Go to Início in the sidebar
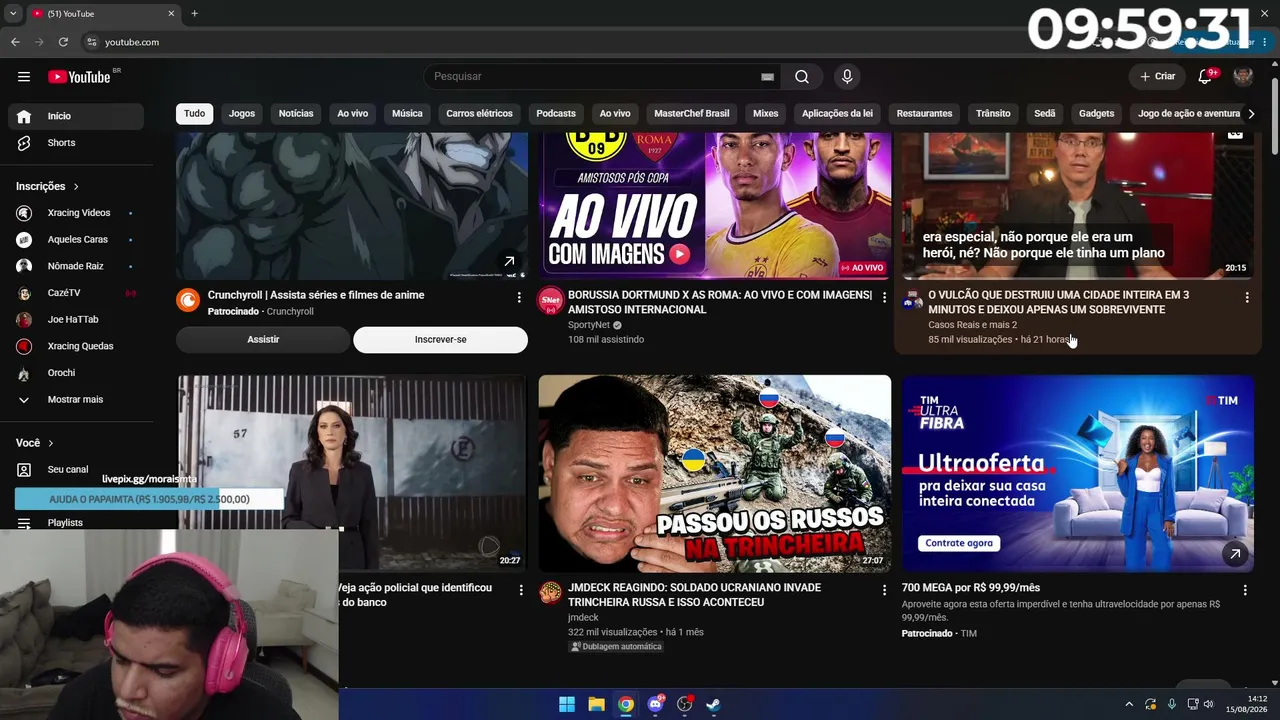The image size is (1280, 720). (x=76, y=116)
